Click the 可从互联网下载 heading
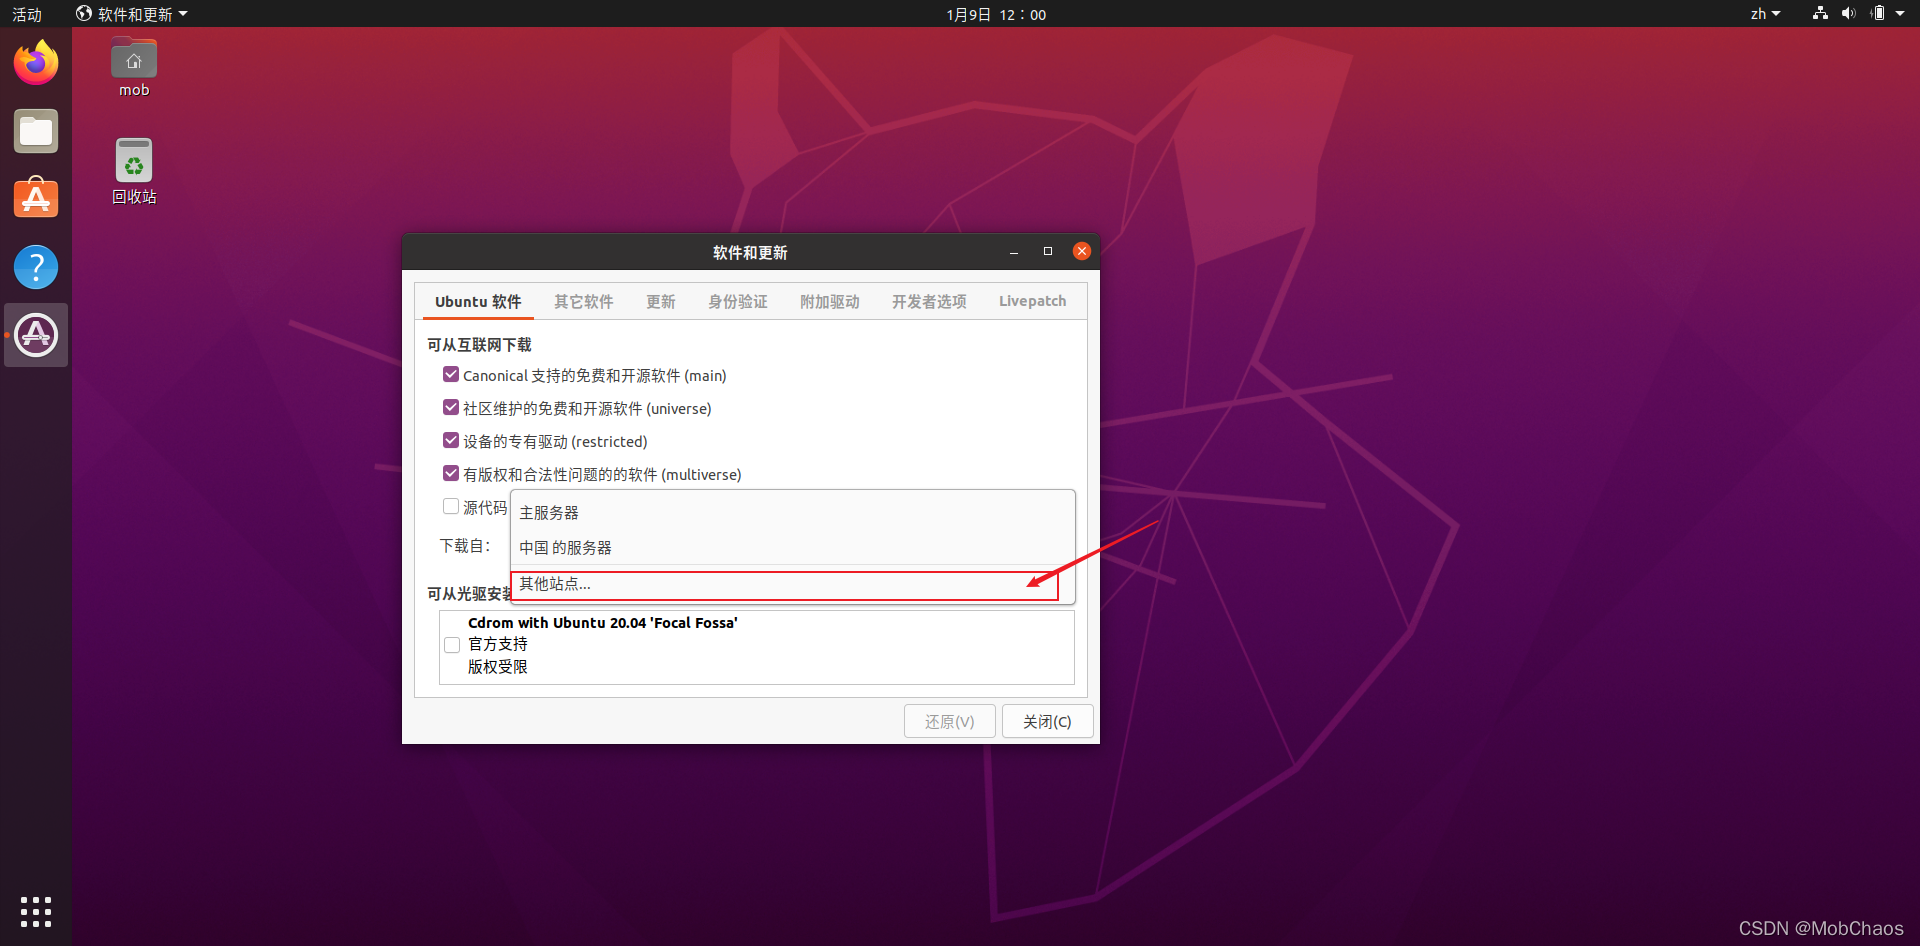Image resolution: width=1920 pixels, height=946 pixels. tap(479, 344)
